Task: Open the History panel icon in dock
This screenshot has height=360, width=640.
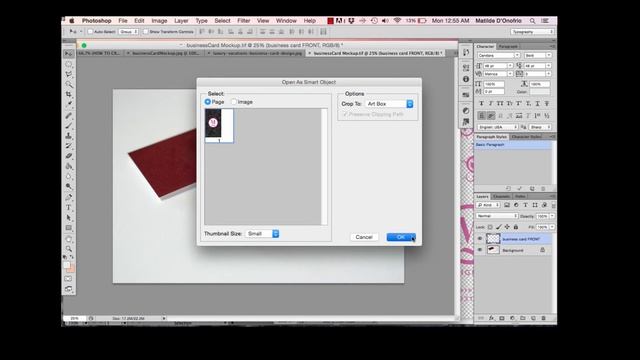Action: (466, 52)
